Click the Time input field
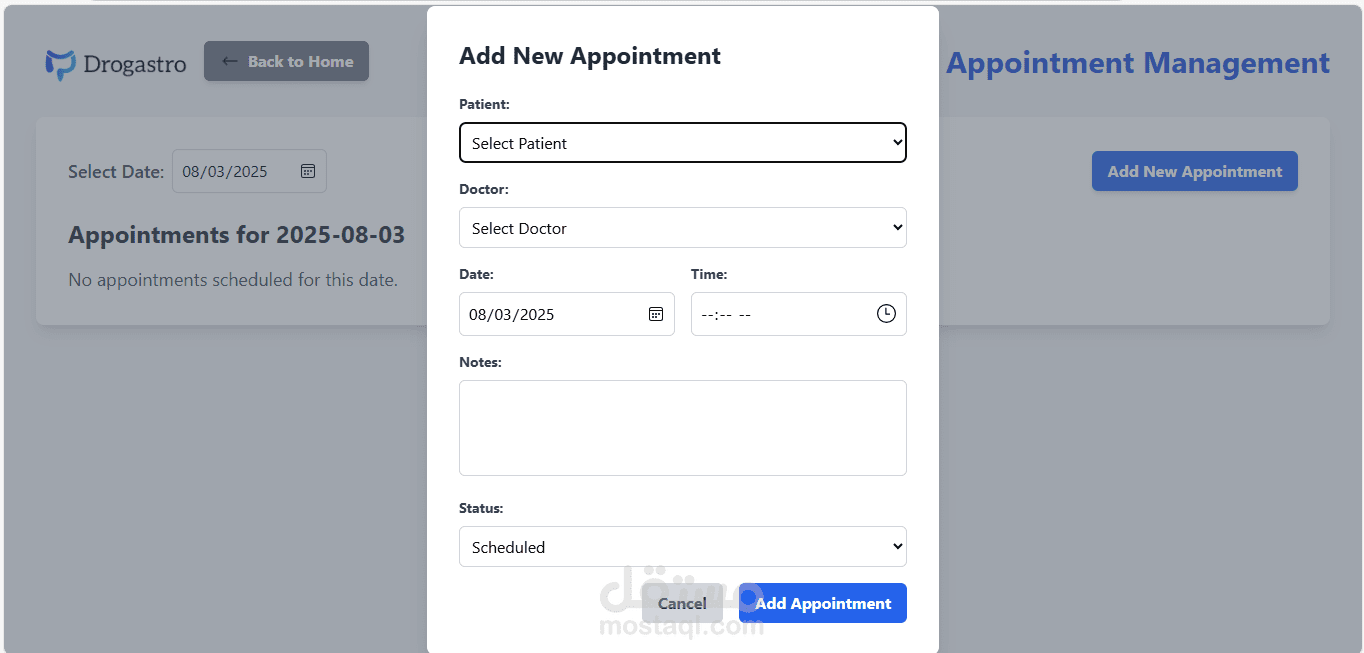1364x653 pixels. [x=799, y=314]
